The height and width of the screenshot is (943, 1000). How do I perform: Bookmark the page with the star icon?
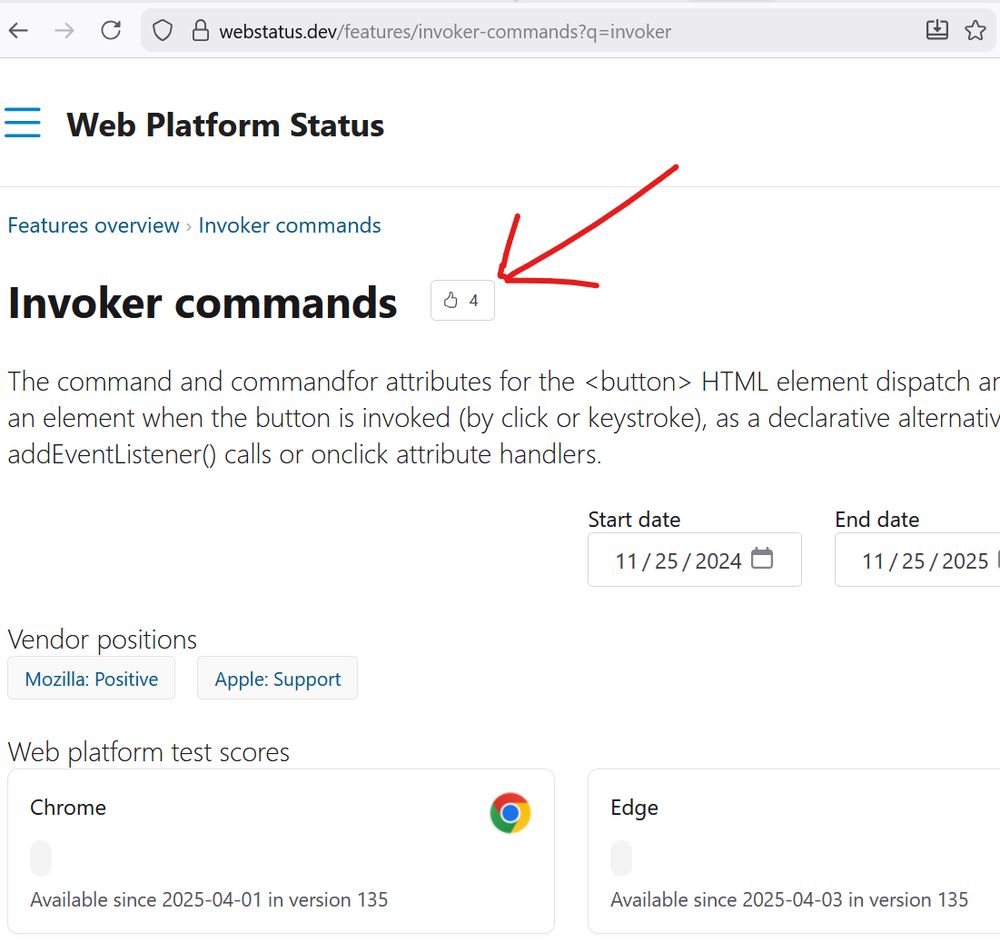tap(975, 31)
